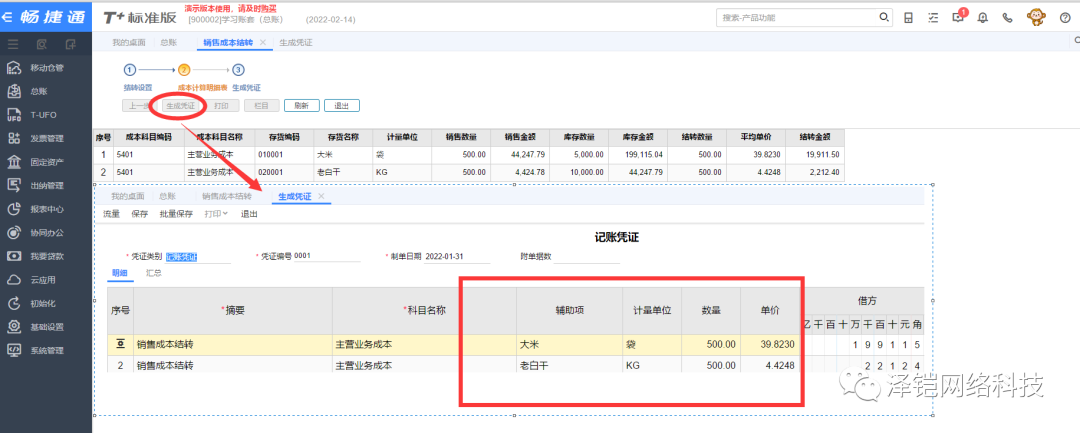Open the 移动仓管 module in sidebar
This screenshot has width=1080, height=433.
click(x=46, y=68)
